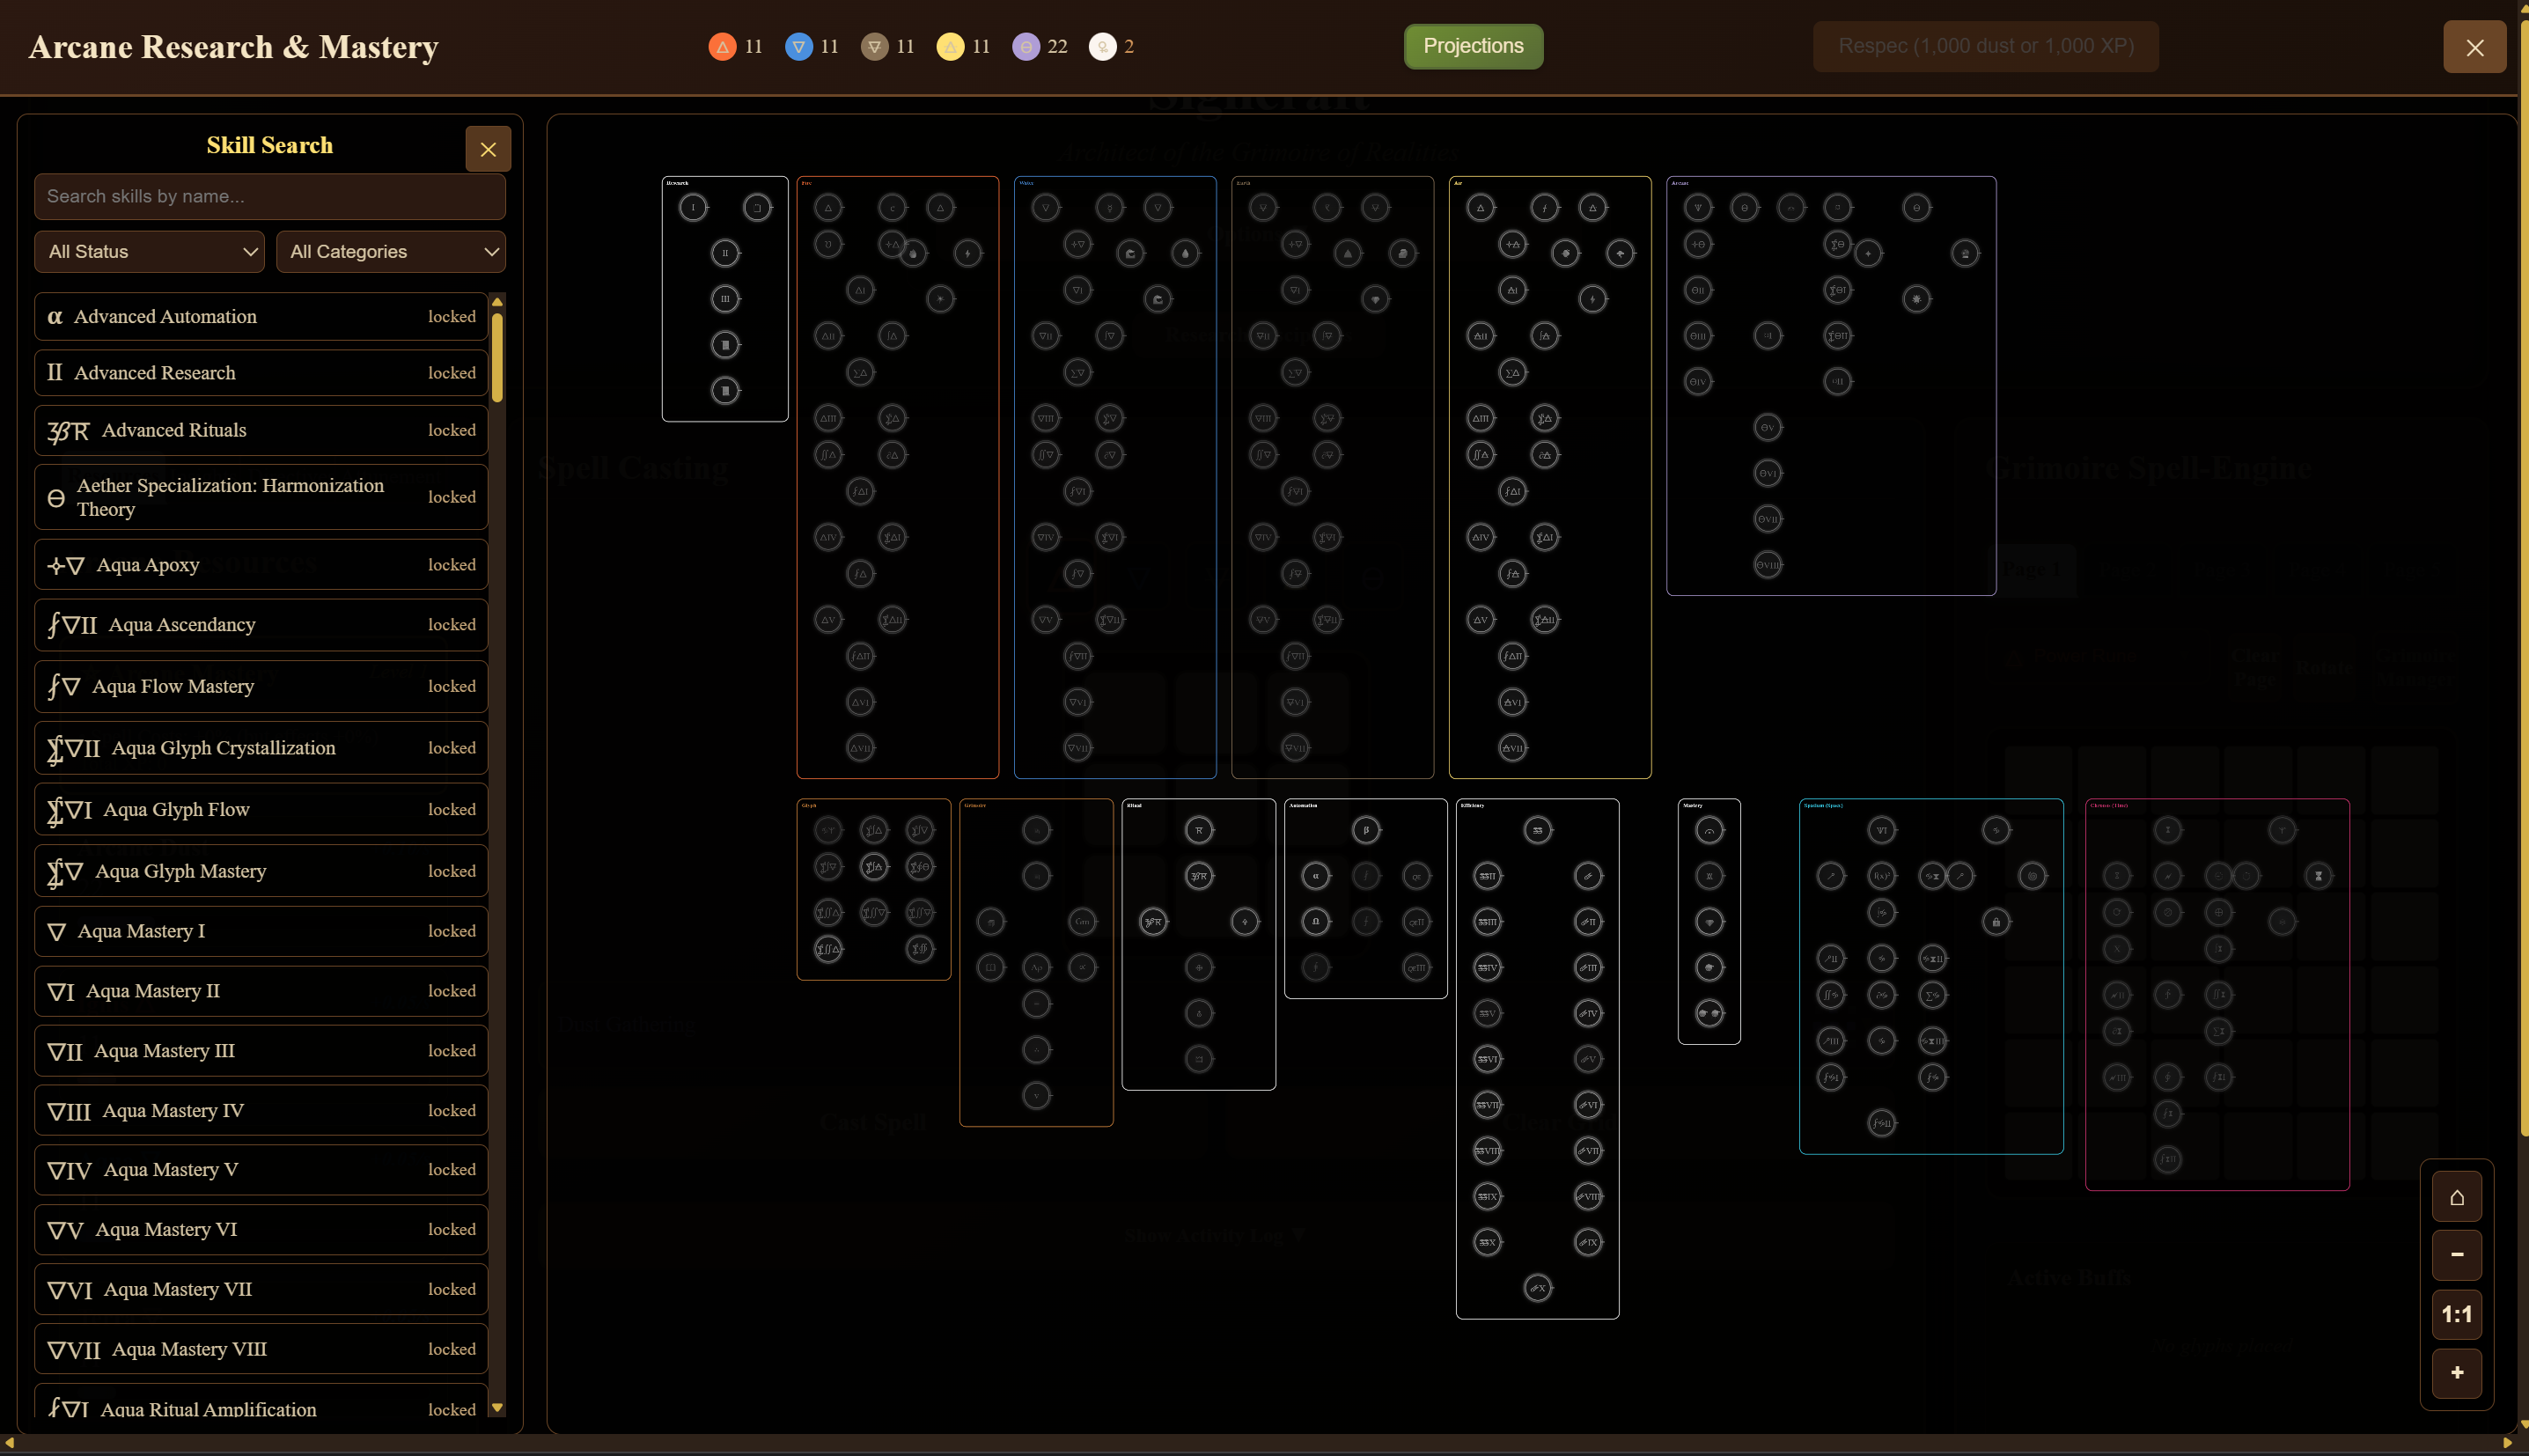Viewport: 2529px width, 1456px height.
Task: Zoom out with the minus button
Action: click(2456, 1255)
